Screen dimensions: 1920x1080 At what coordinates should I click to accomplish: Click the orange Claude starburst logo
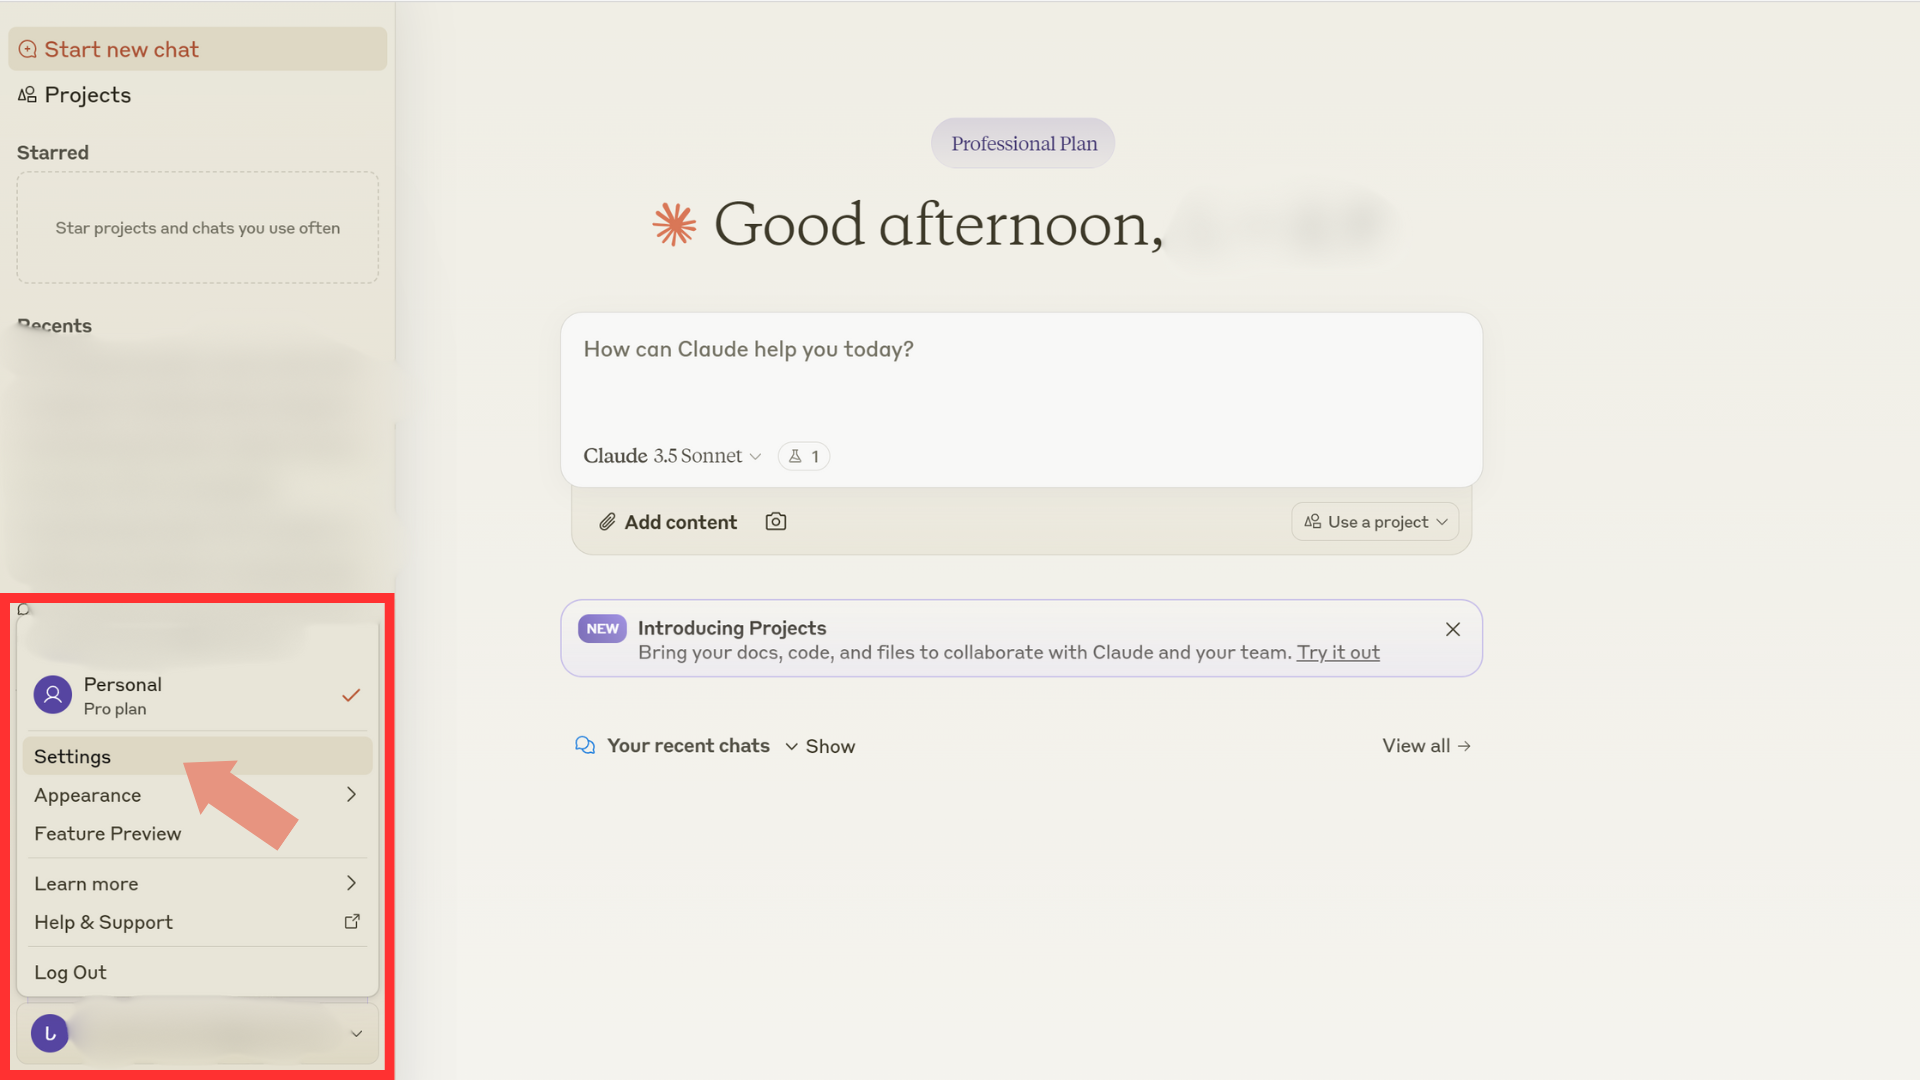tap(675, 224)
